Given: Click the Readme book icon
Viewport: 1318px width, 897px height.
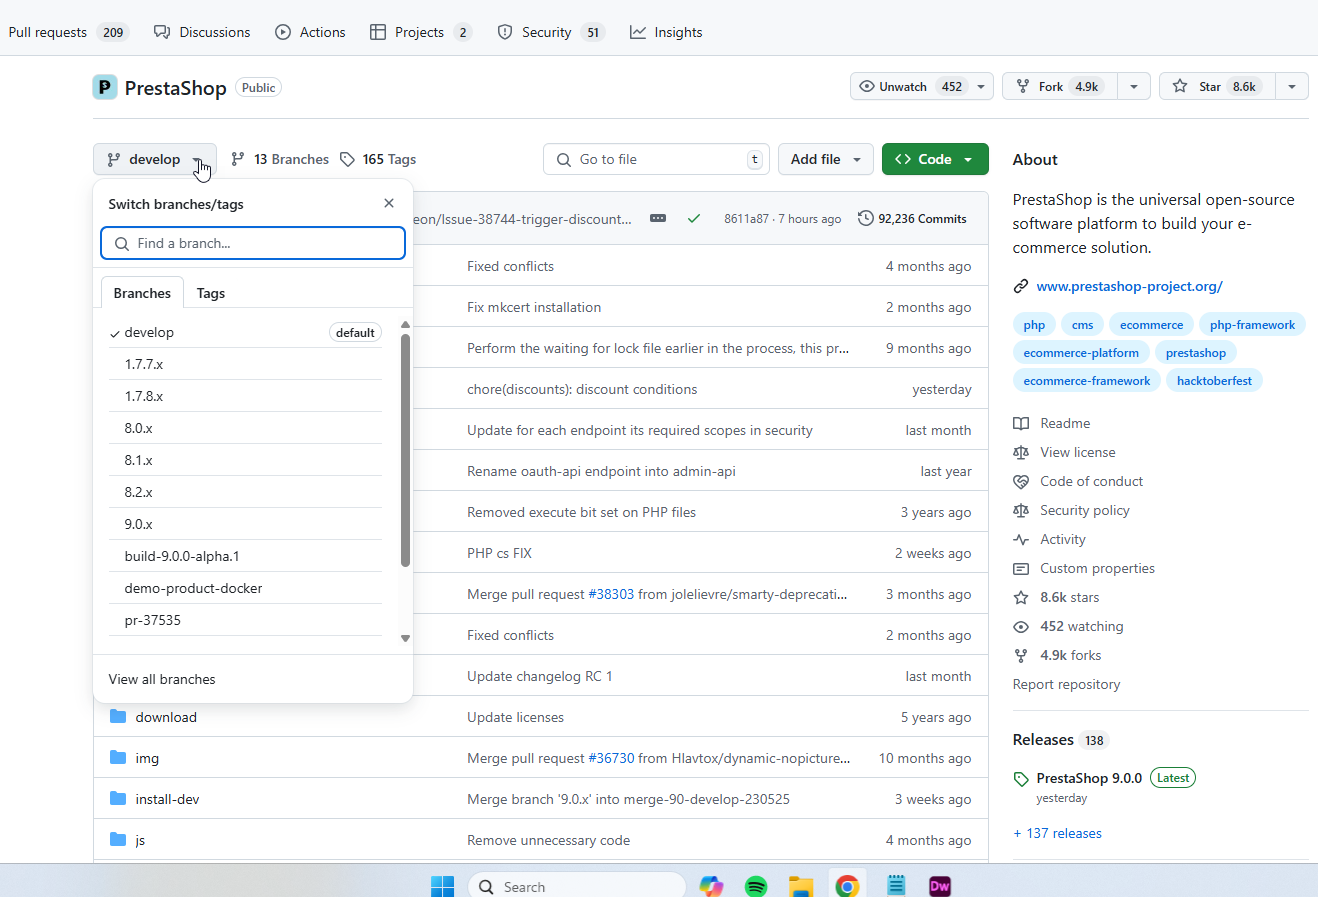Looking at the screenshot, I should pos(1021,423).
